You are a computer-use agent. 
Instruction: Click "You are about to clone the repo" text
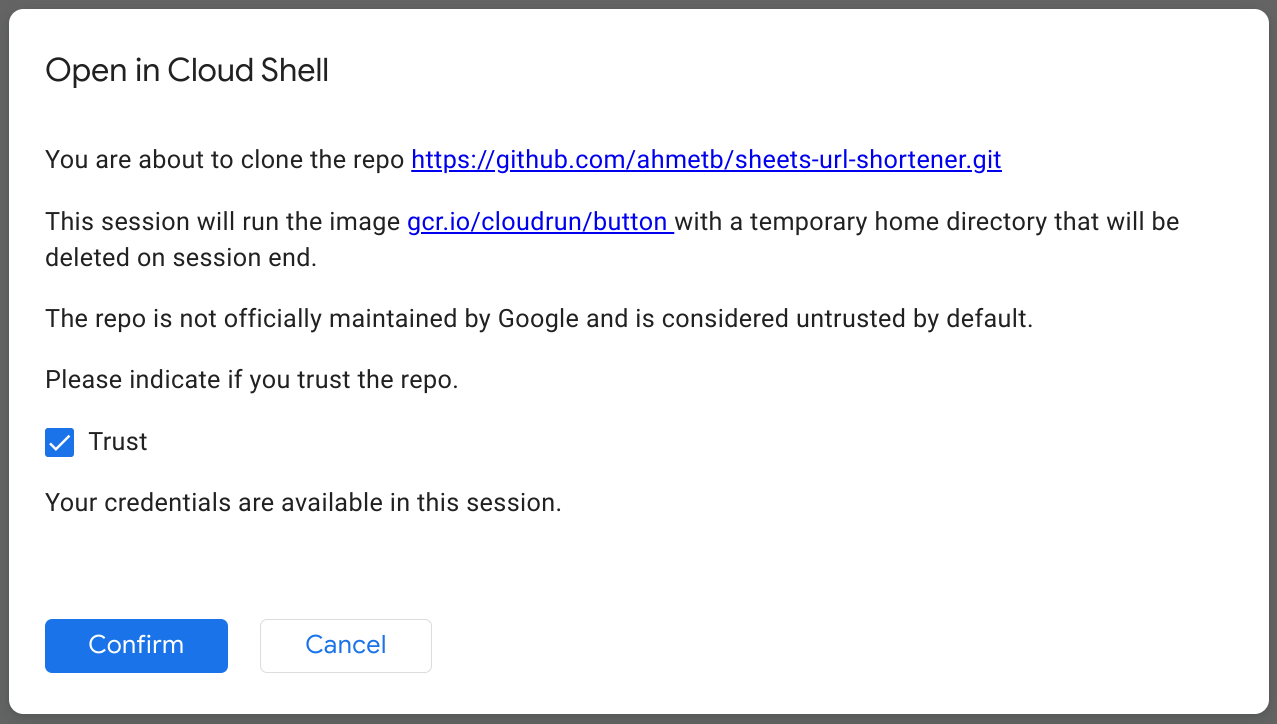coord(225,160)
